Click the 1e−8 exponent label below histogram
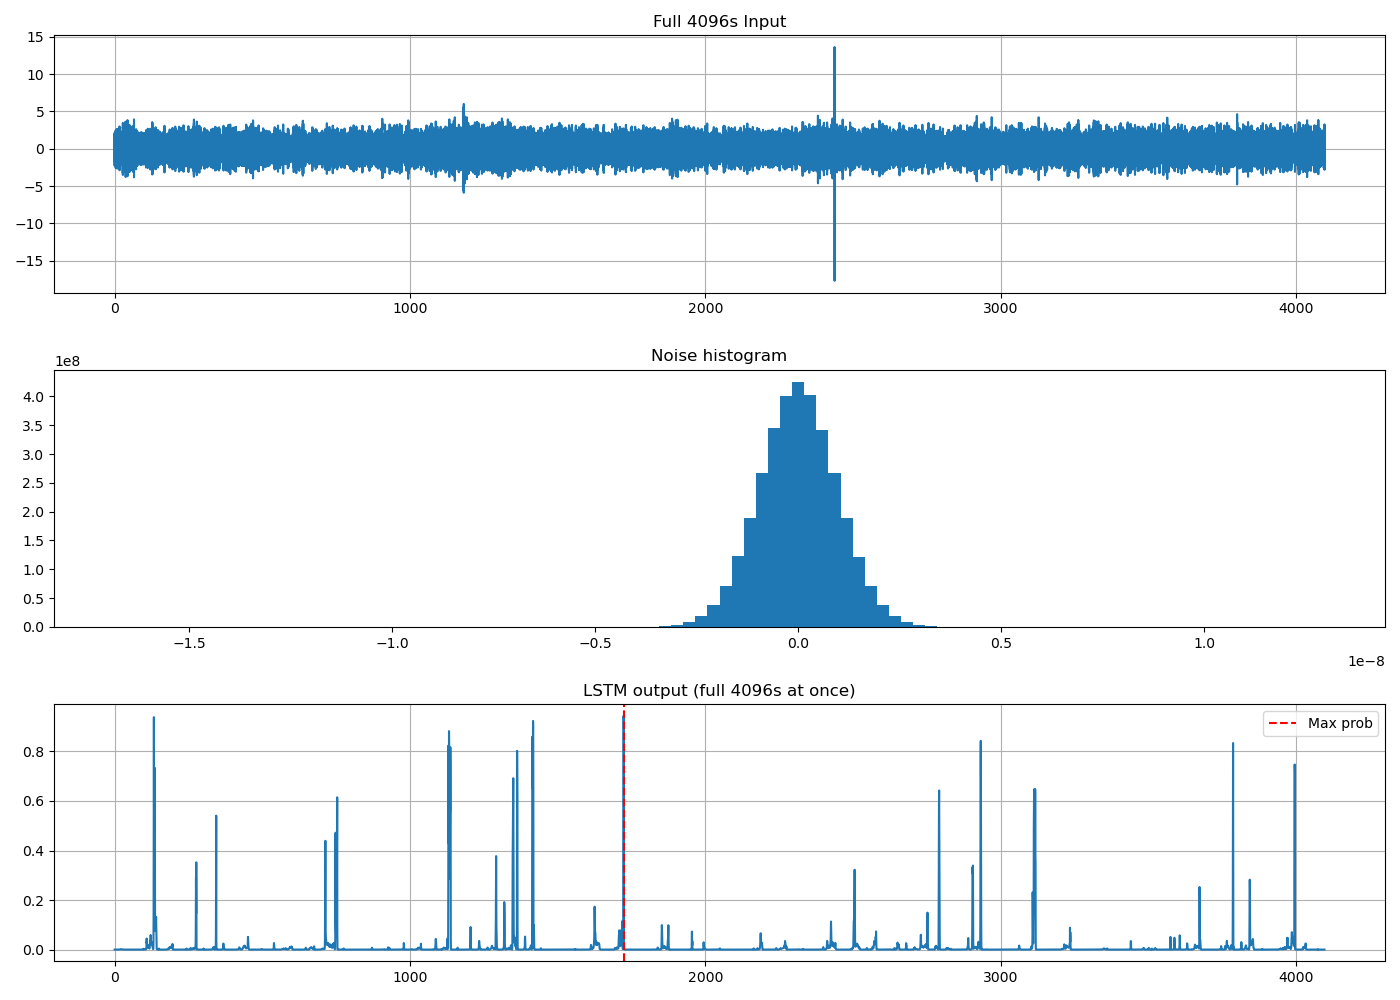 pyautogui.click(x=1366, y=661)
